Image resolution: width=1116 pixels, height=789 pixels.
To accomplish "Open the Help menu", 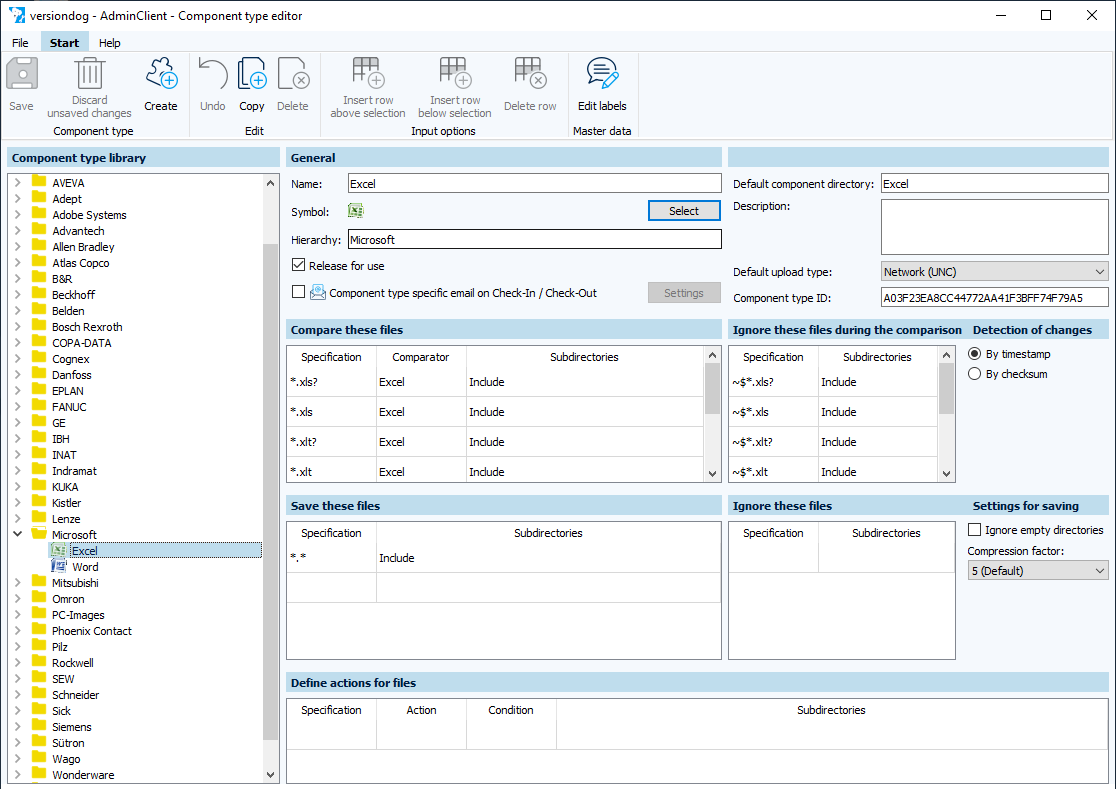I will [110, 43].
